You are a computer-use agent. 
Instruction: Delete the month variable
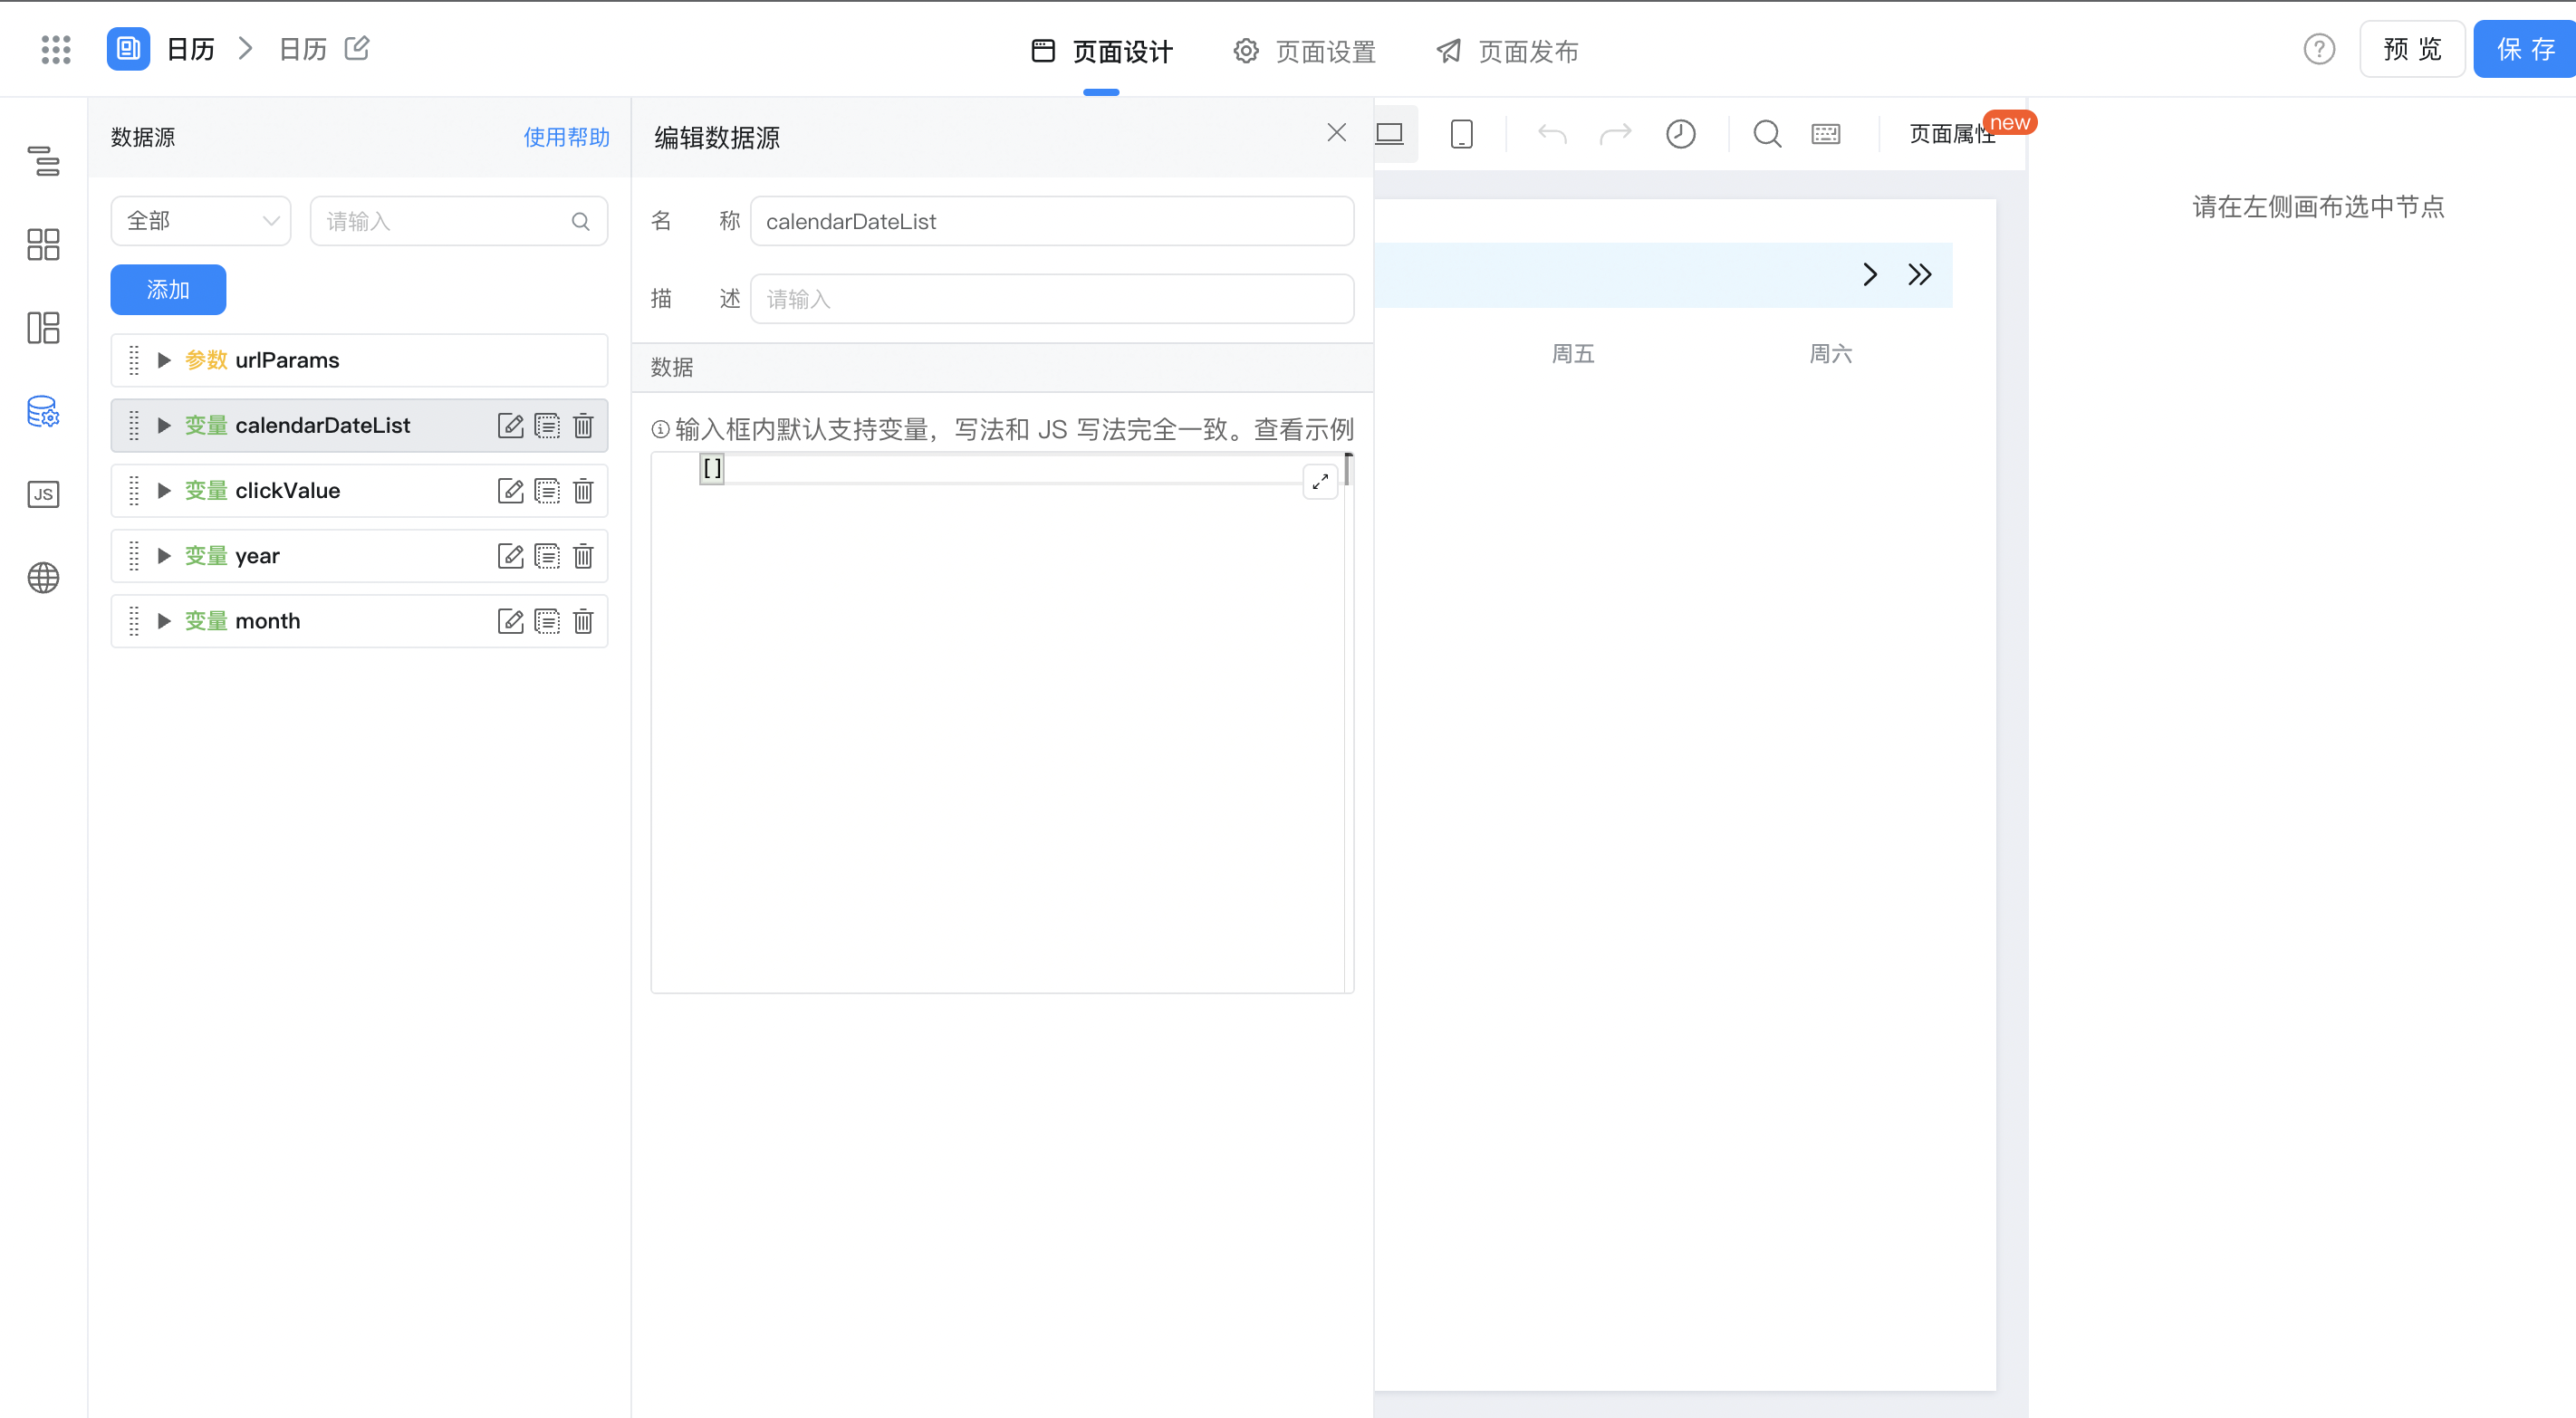coord(583,621)
